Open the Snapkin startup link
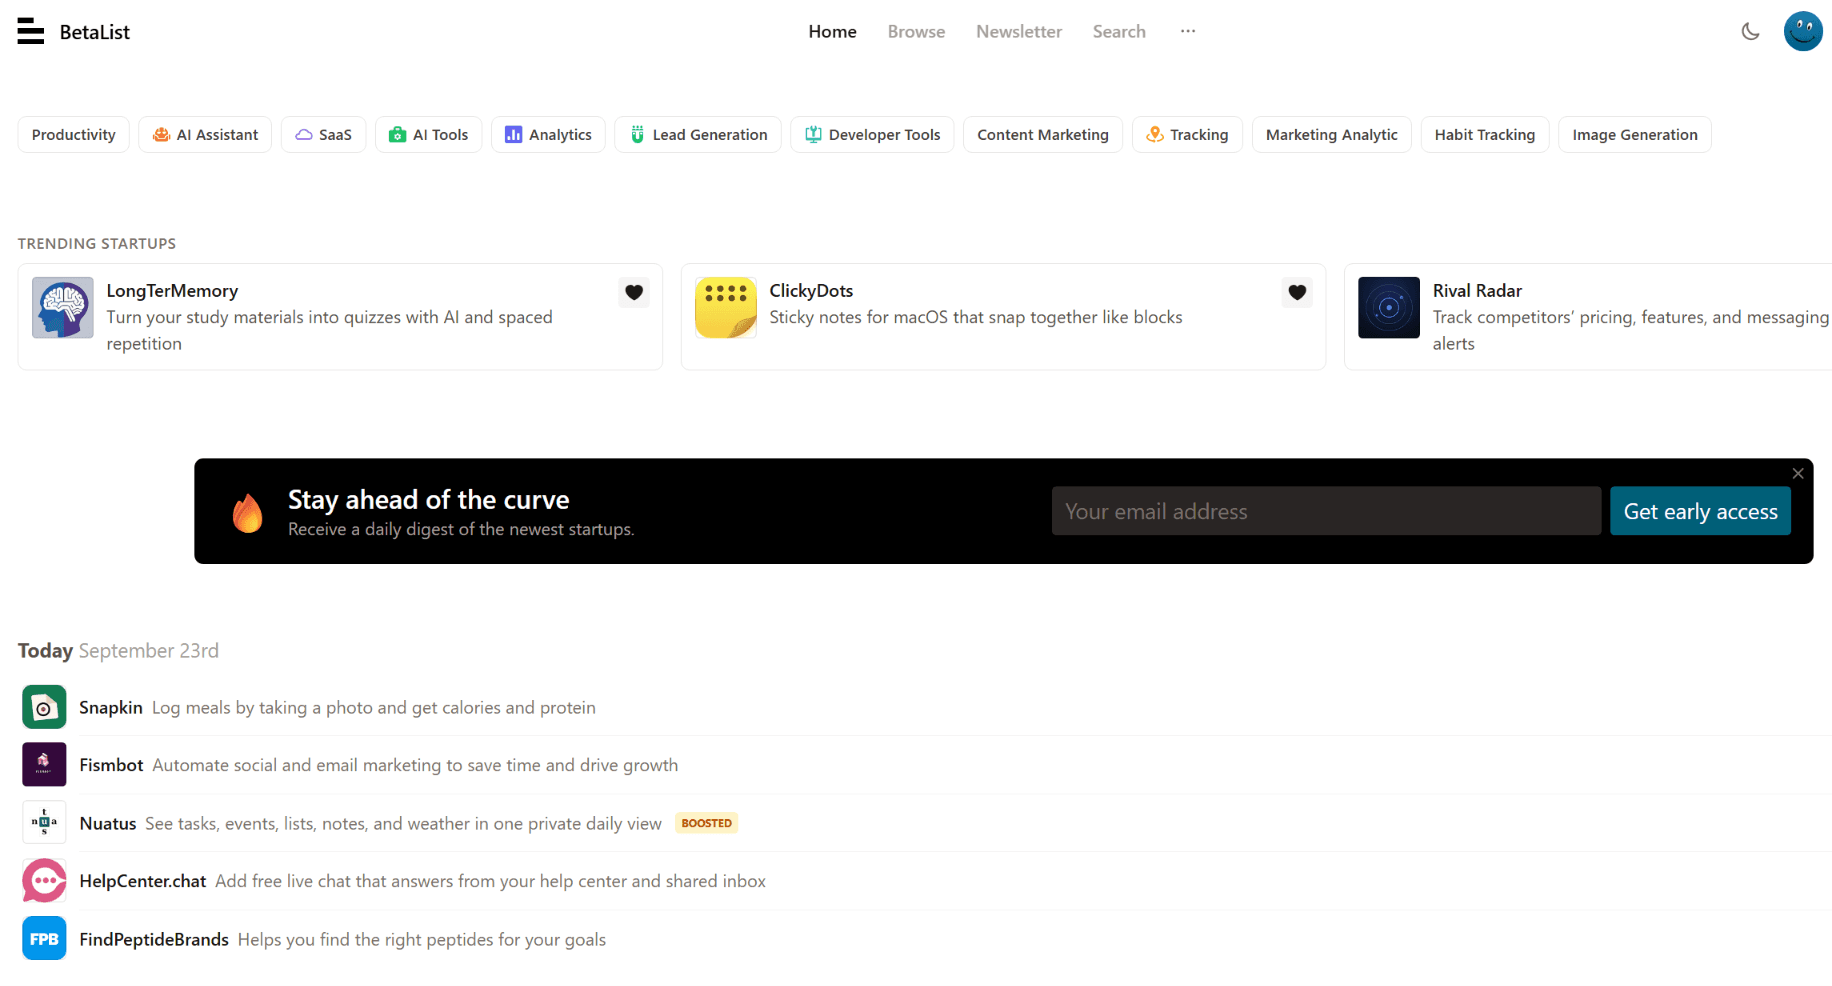 click(x=111, y=707)
